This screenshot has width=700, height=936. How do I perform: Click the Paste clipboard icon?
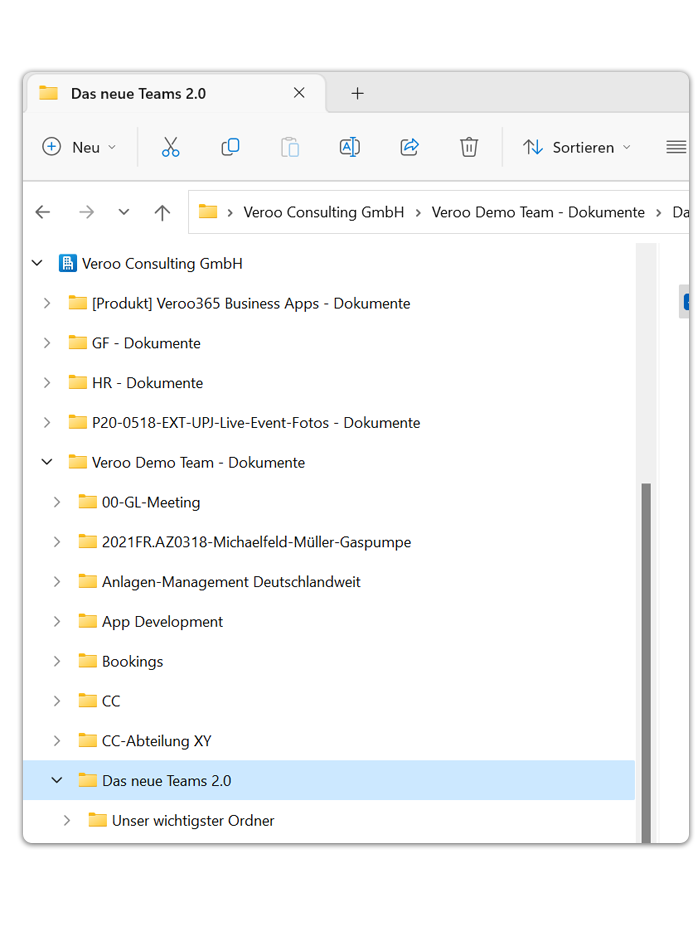point(290,147)
